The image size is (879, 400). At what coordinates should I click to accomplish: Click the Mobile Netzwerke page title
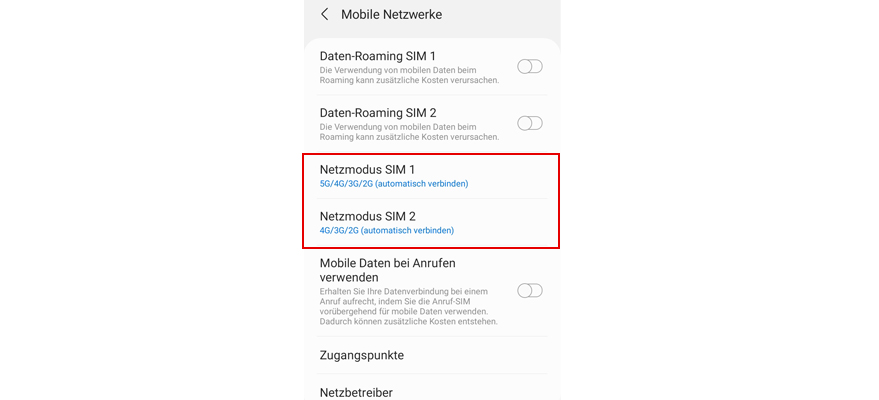tap(391, 15)
